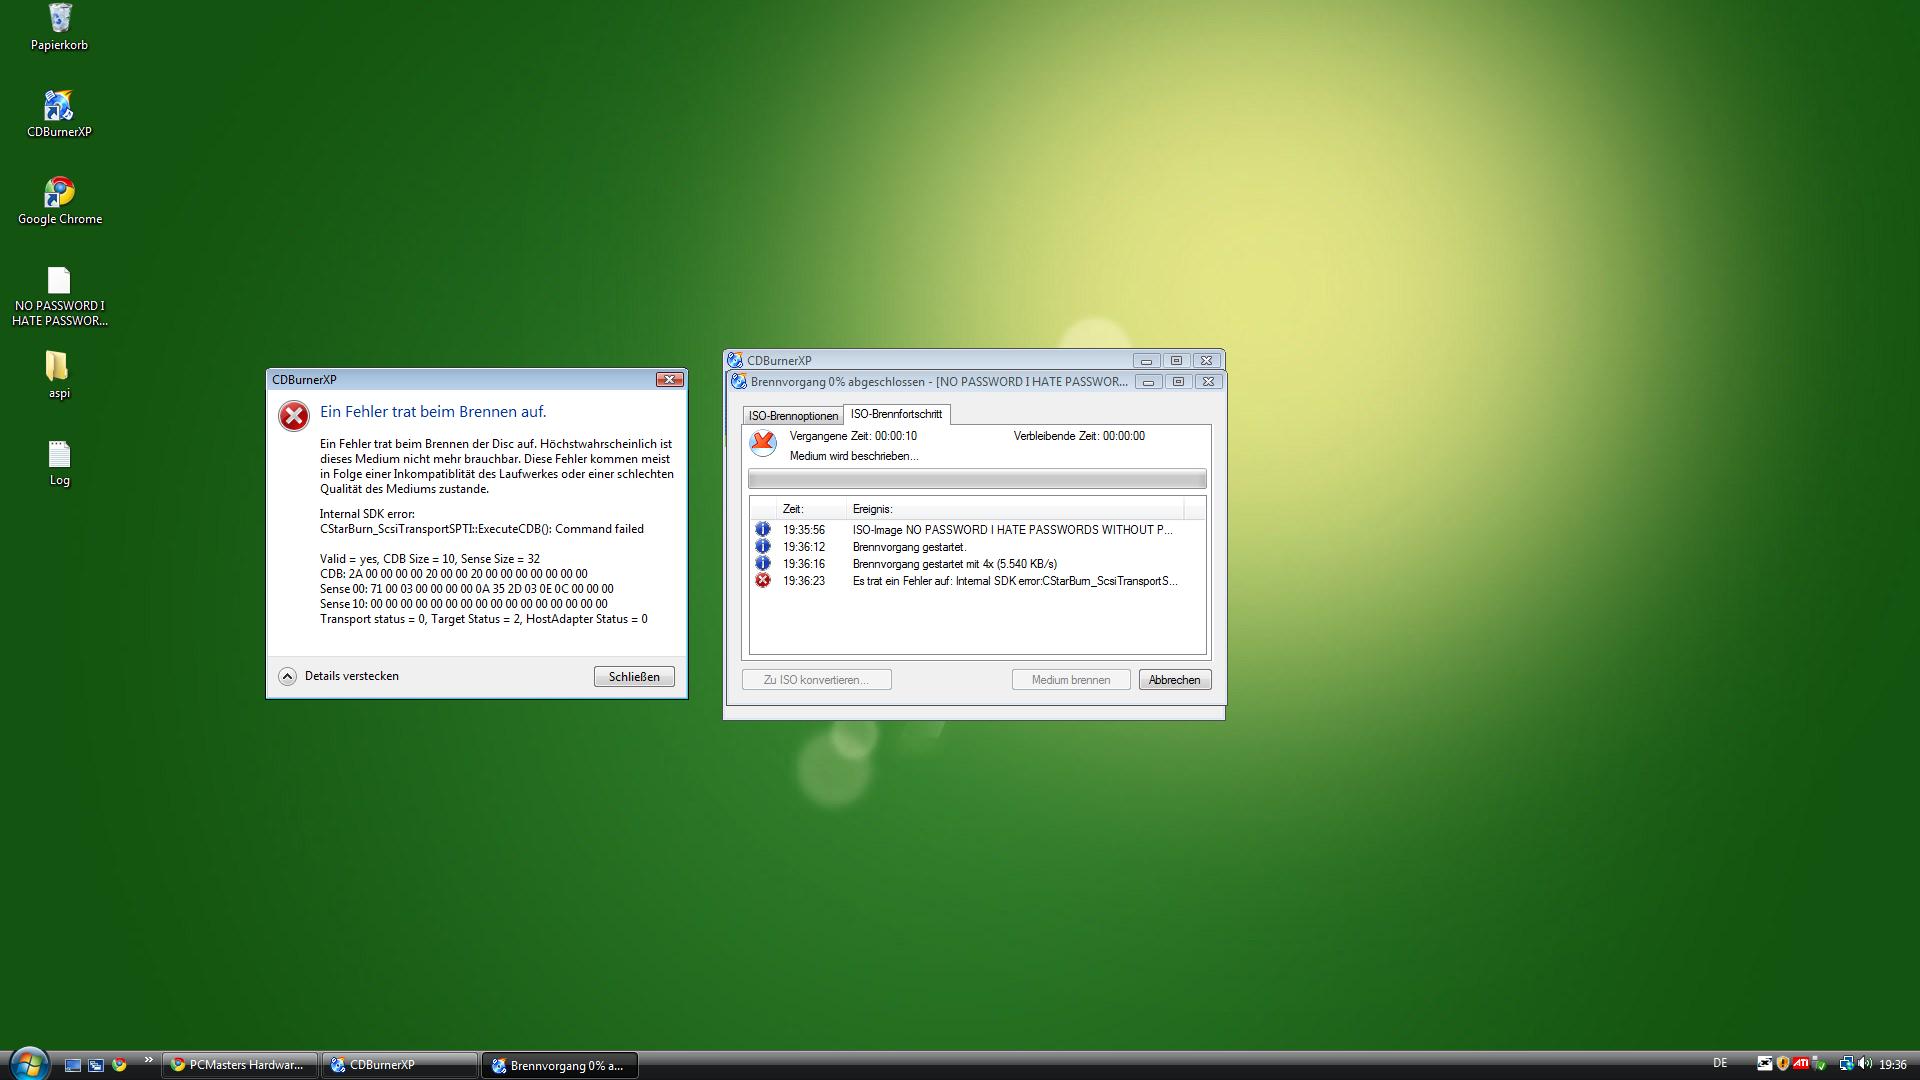
Task: Activate Brennvorgang 0% a... taskbar button
Action: pyautogui.click(x=560, y=1065)
